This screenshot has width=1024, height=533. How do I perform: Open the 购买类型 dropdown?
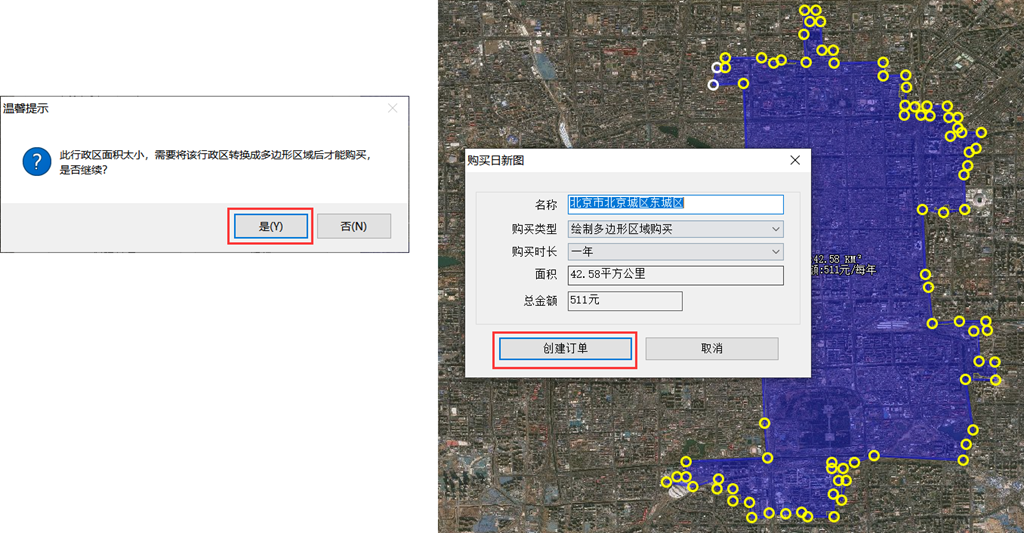(x=675, y=229)
